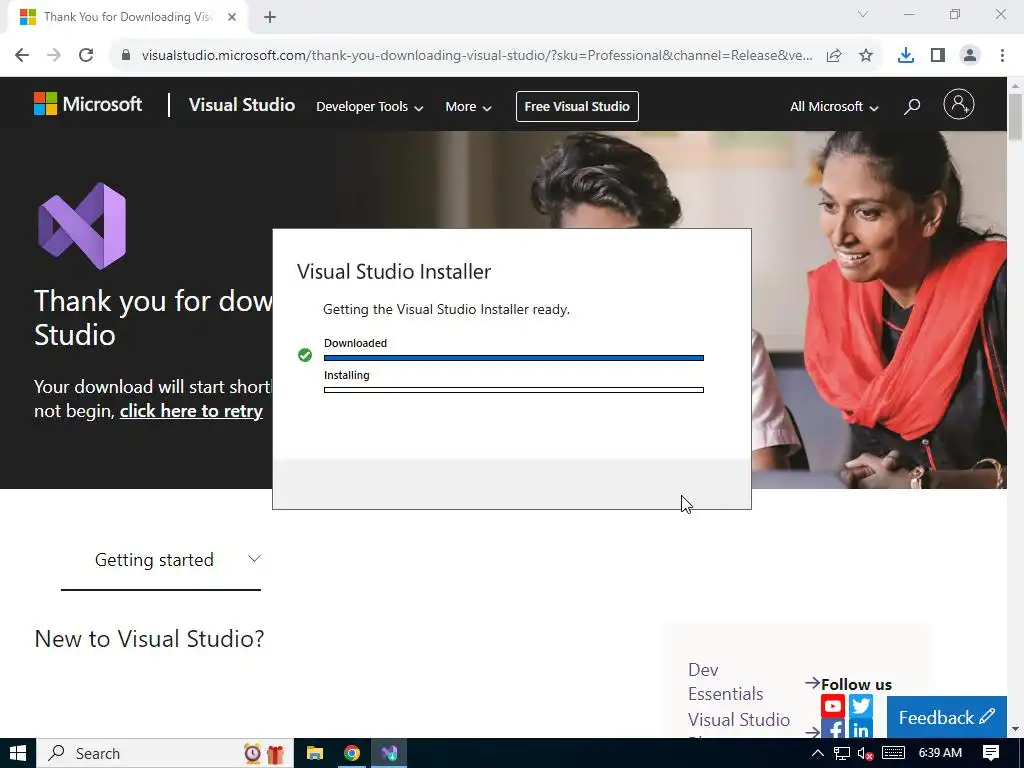The image size is (1024, 768).
Task: Click the browser back arrow
Action: tap(22, 55)
